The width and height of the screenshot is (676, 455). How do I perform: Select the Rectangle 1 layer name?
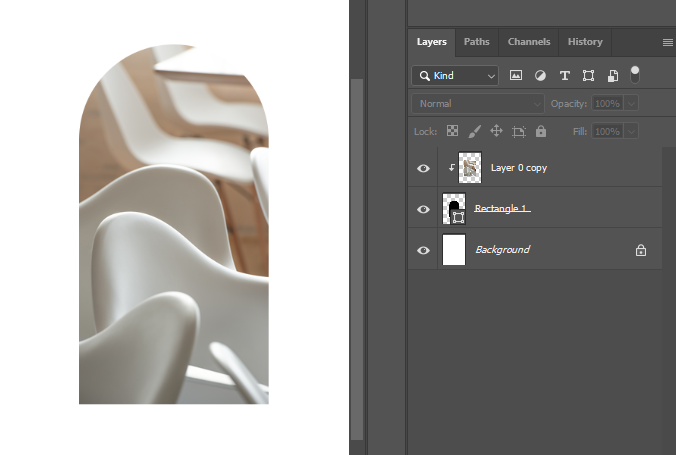tap(502, 209)
